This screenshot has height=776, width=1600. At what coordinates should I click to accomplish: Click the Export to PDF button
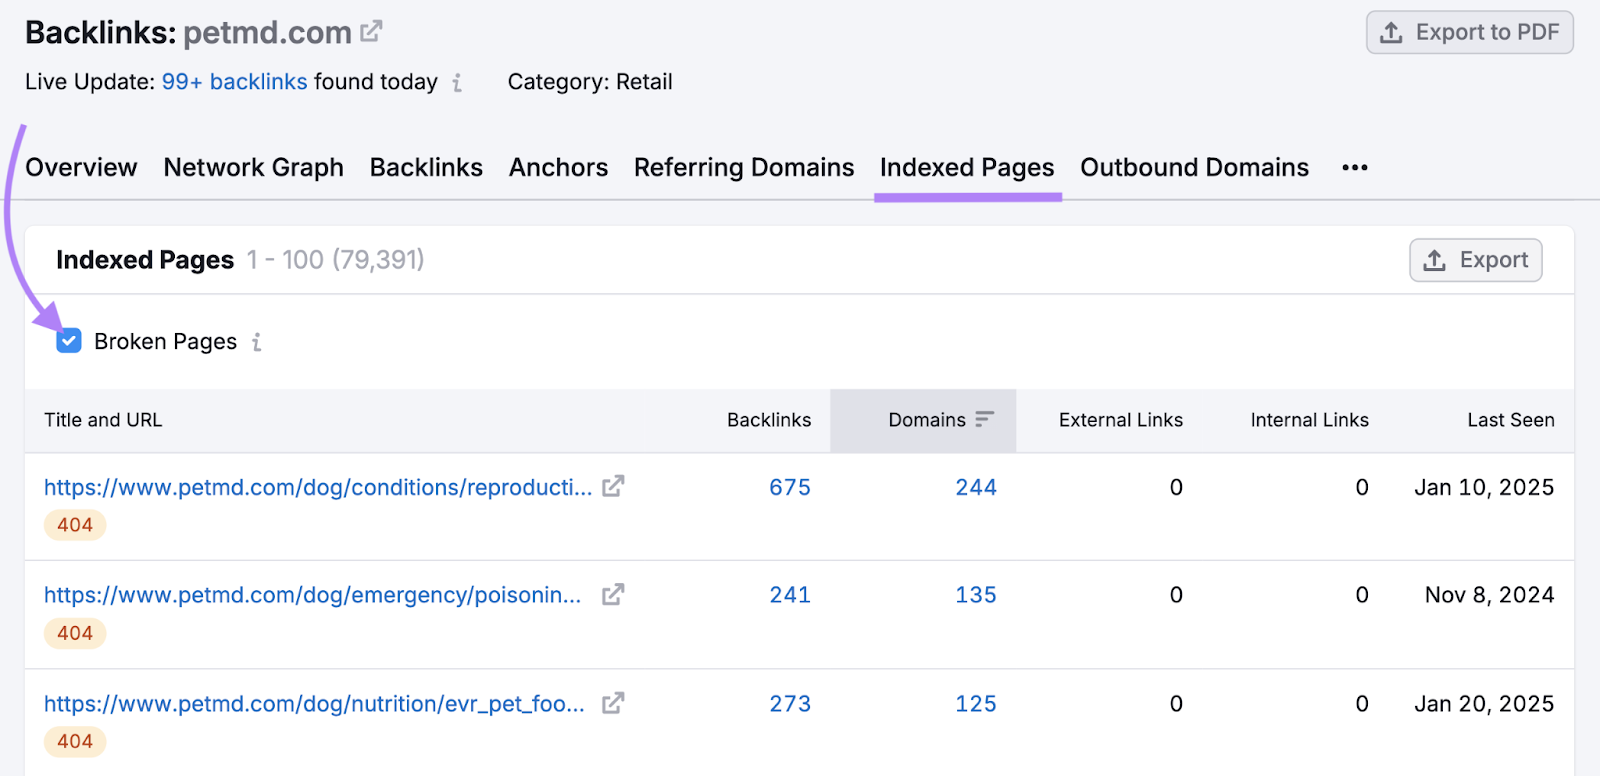click(1469, 33)
